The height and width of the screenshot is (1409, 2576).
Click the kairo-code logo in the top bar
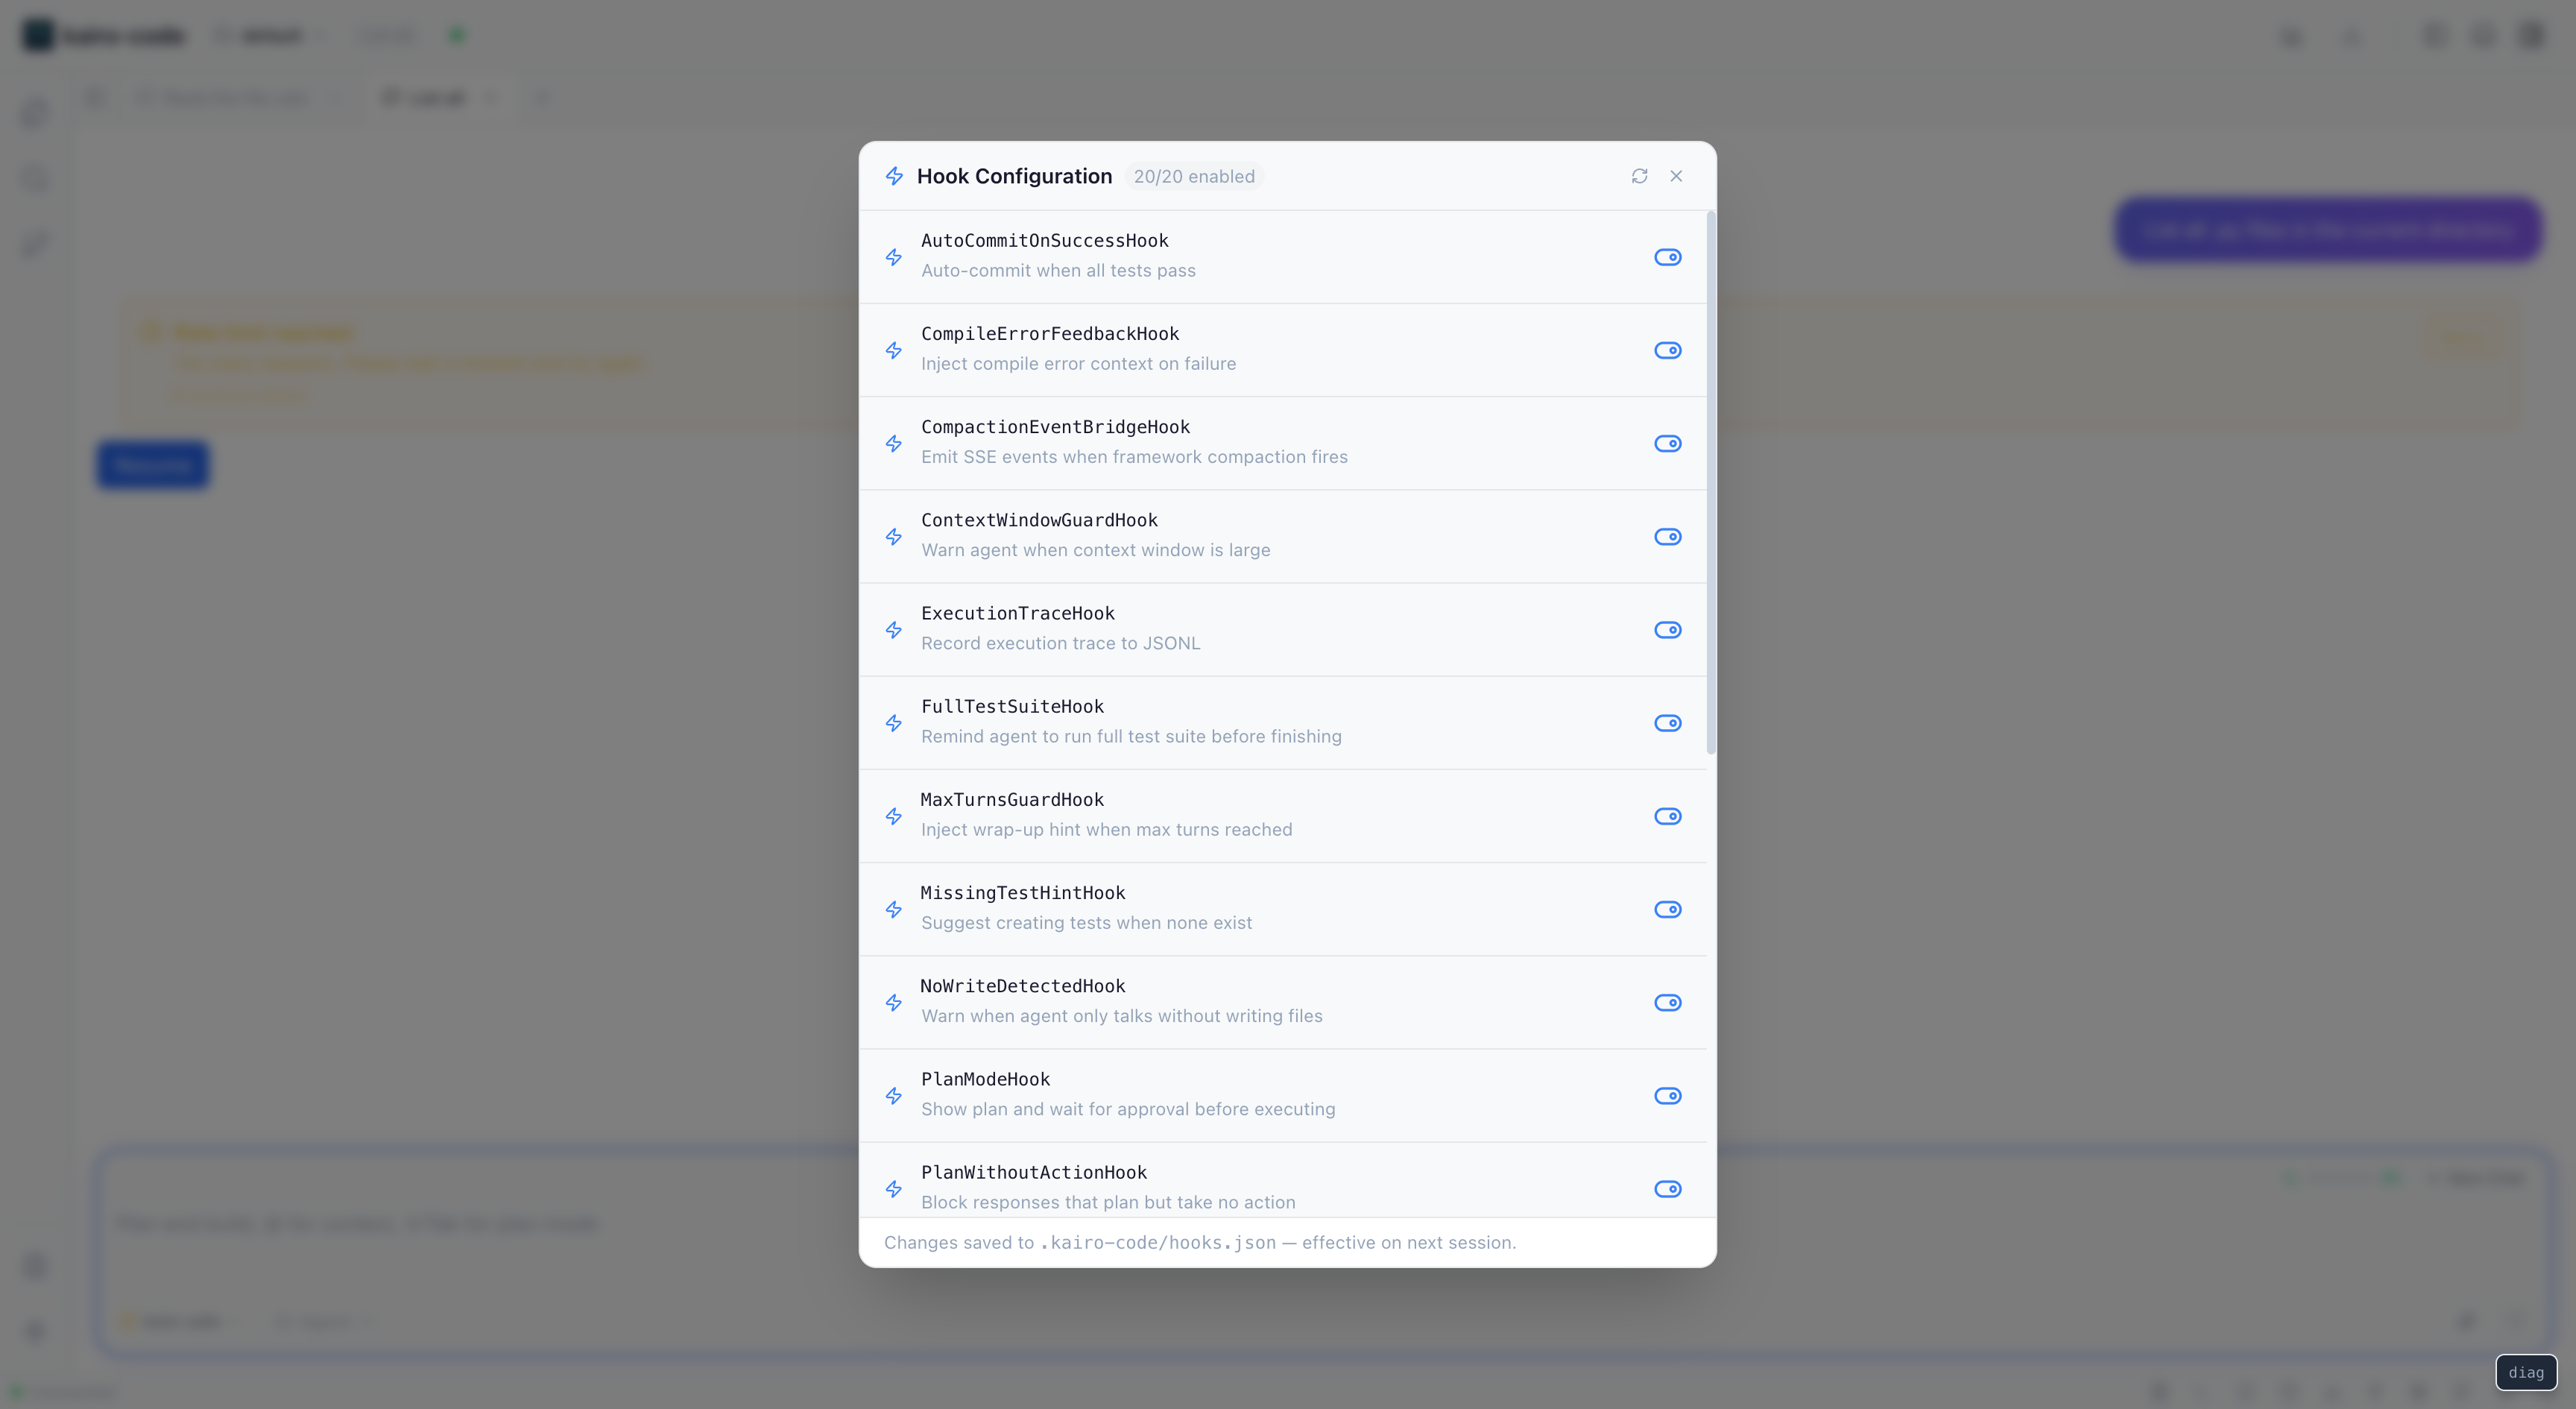tap(38, 35)
